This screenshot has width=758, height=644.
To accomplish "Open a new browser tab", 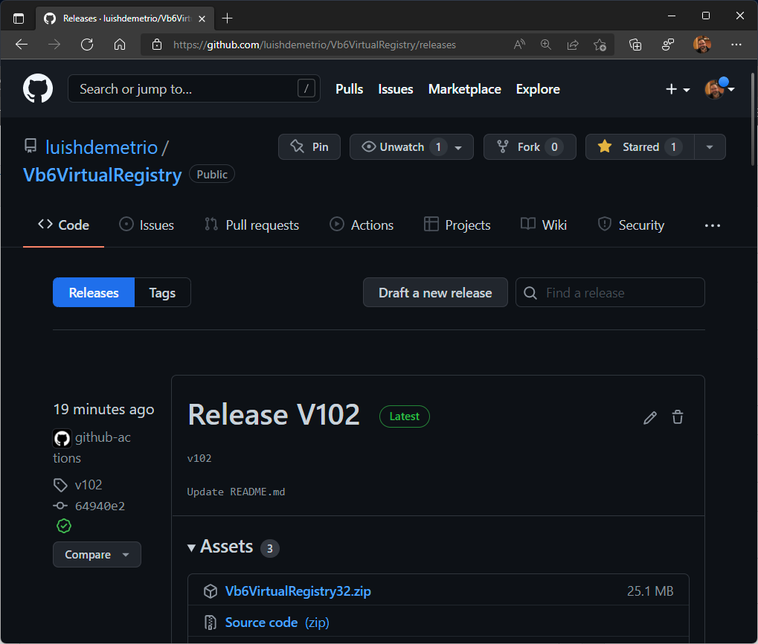I will (x=227, y=18).
